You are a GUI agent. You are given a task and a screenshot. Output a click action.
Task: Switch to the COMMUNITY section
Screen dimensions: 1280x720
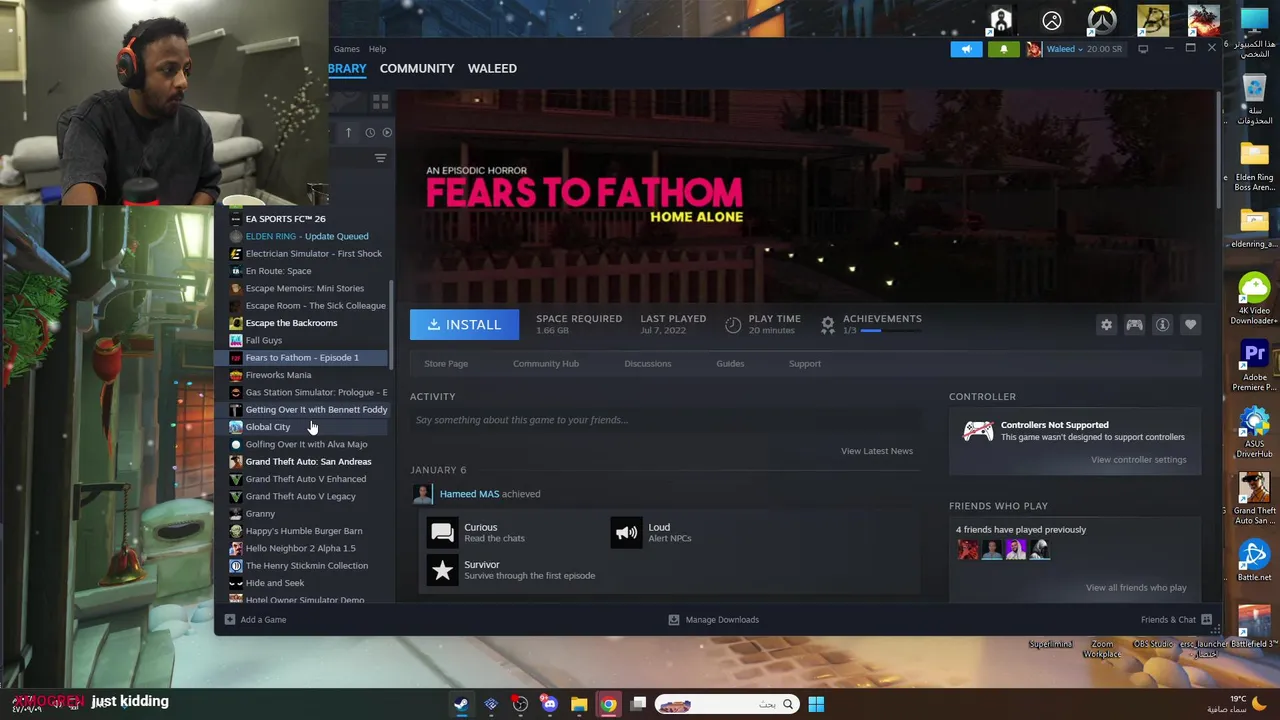[x=417, y=68]
